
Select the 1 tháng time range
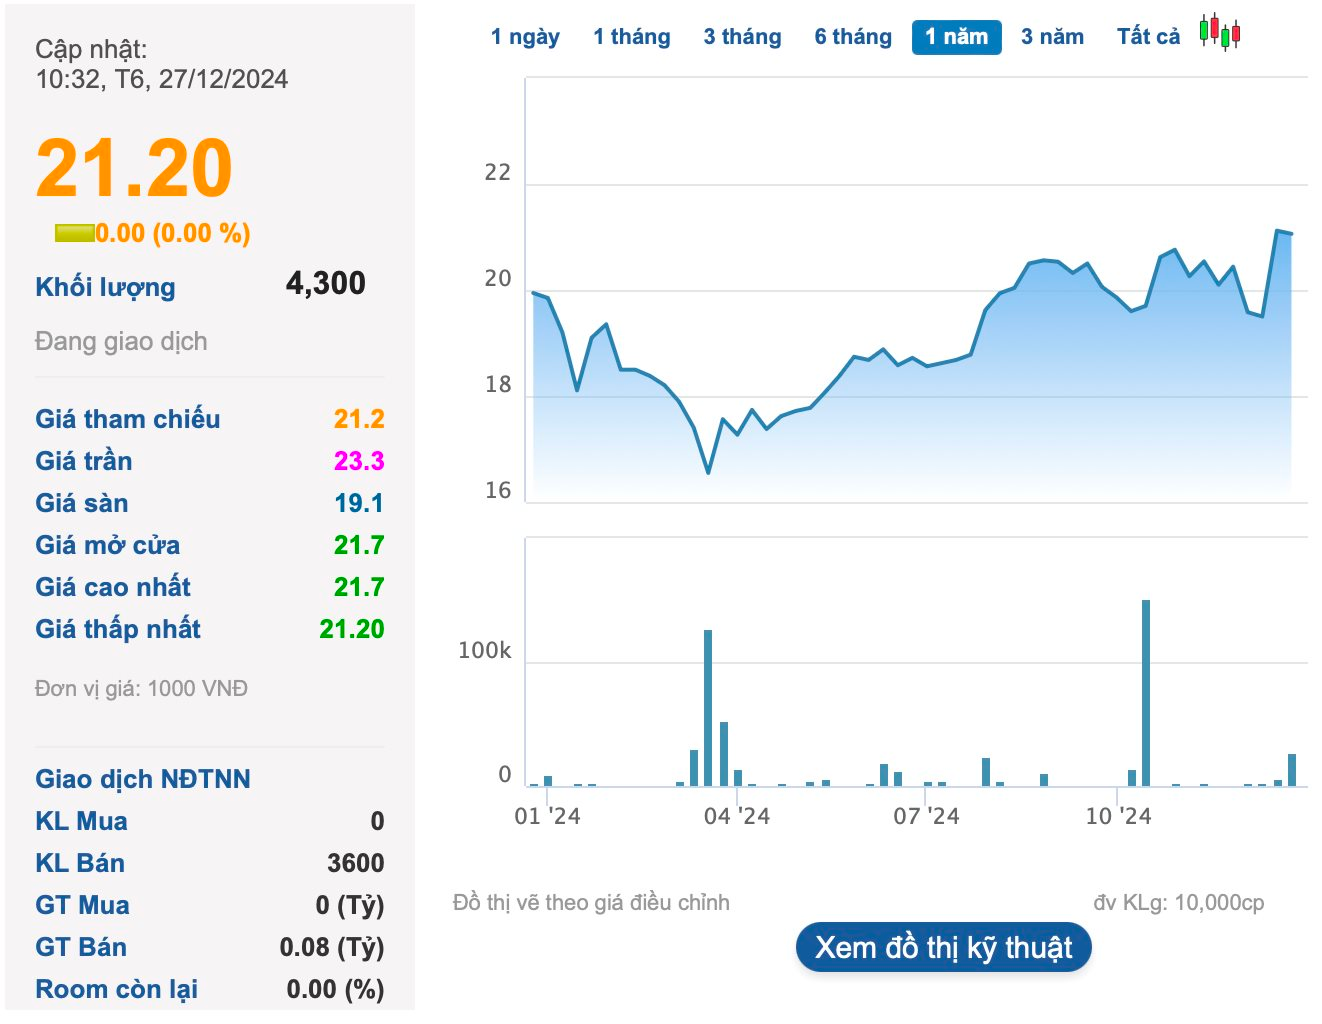pos(632,37)
